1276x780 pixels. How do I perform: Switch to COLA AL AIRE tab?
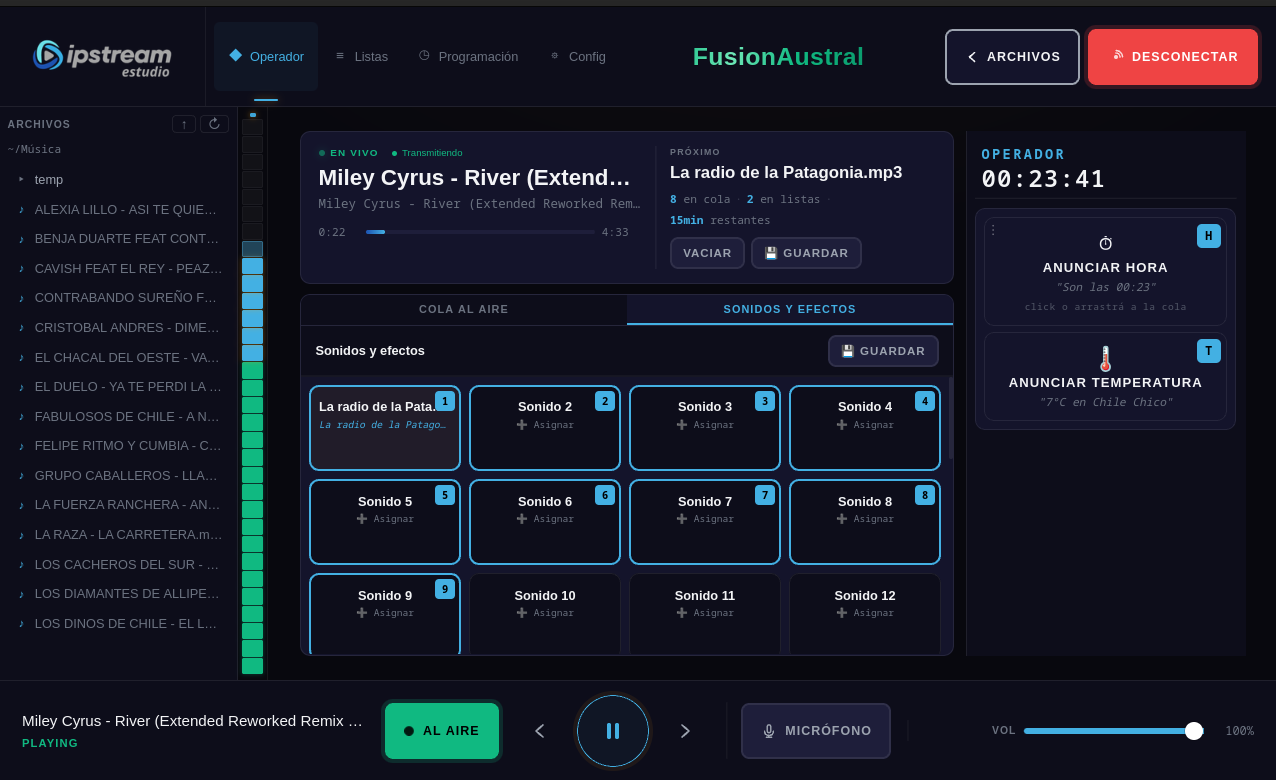coord(464,309)
